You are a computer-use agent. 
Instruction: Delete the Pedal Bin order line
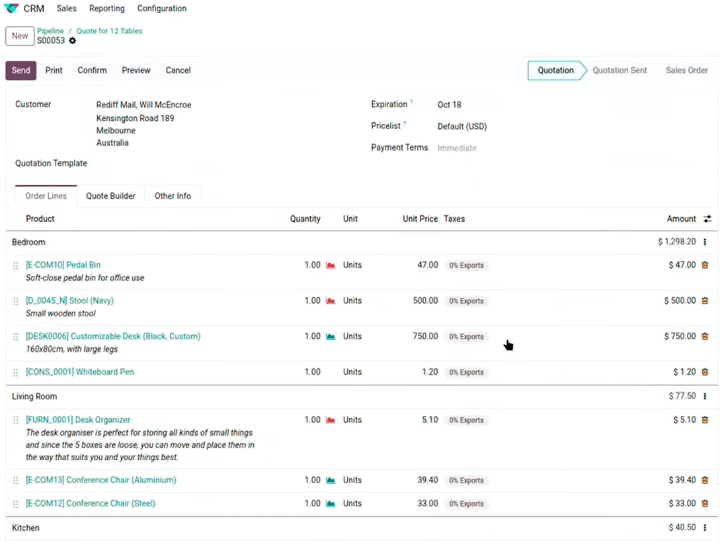pos(705,265)
